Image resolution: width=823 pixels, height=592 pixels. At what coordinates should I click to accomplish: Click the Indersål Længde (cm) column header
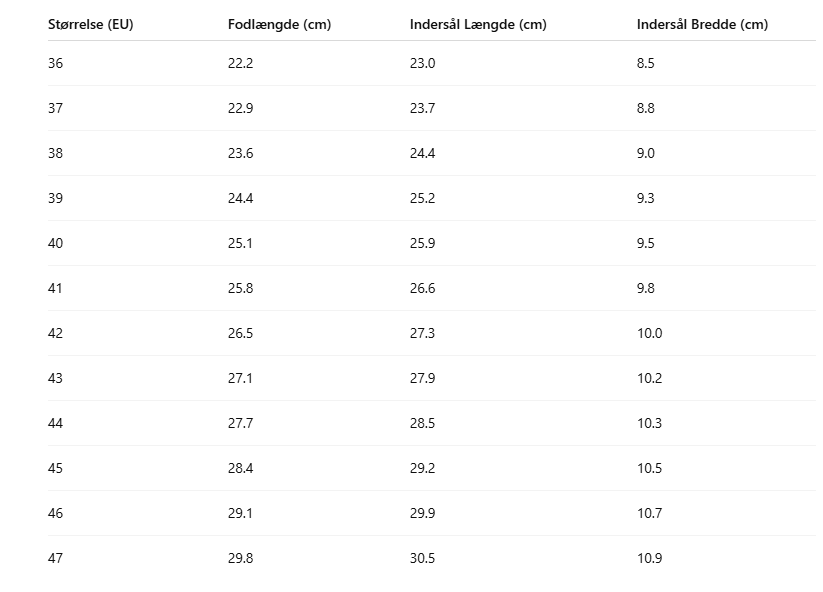pos(478,25)
